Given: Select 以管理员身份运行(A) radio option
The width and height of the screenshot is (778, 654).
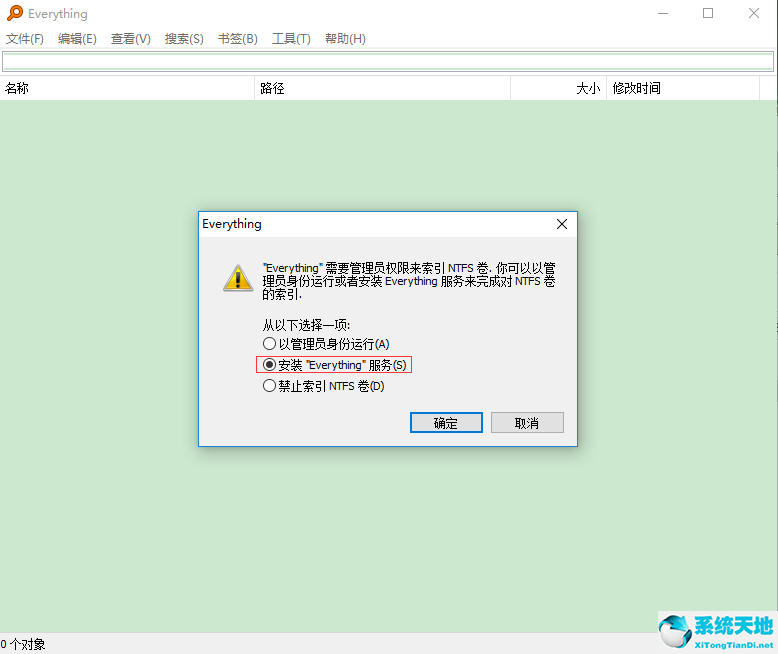Looking at the screenshot, I should click(326, 344).
